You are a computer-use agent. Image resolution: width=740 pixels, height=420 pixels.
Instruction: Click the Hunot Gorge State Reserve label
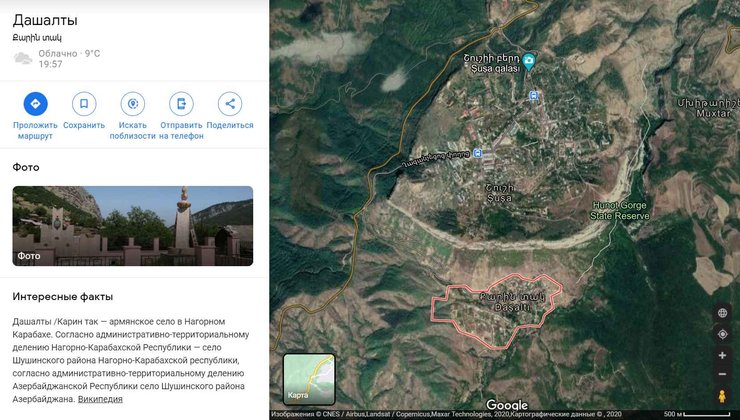[x=621, y=210]
